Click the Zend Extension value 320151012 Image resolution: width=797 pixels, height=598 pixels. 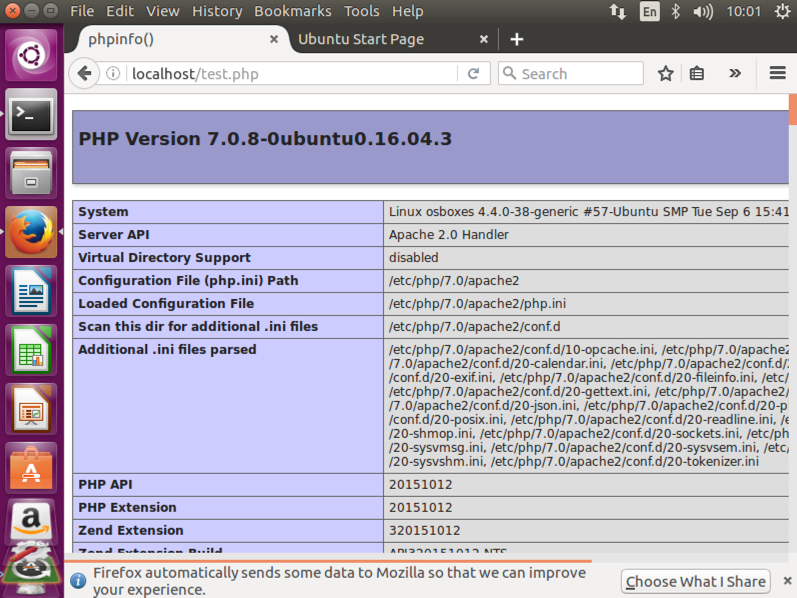coord(424,530)
